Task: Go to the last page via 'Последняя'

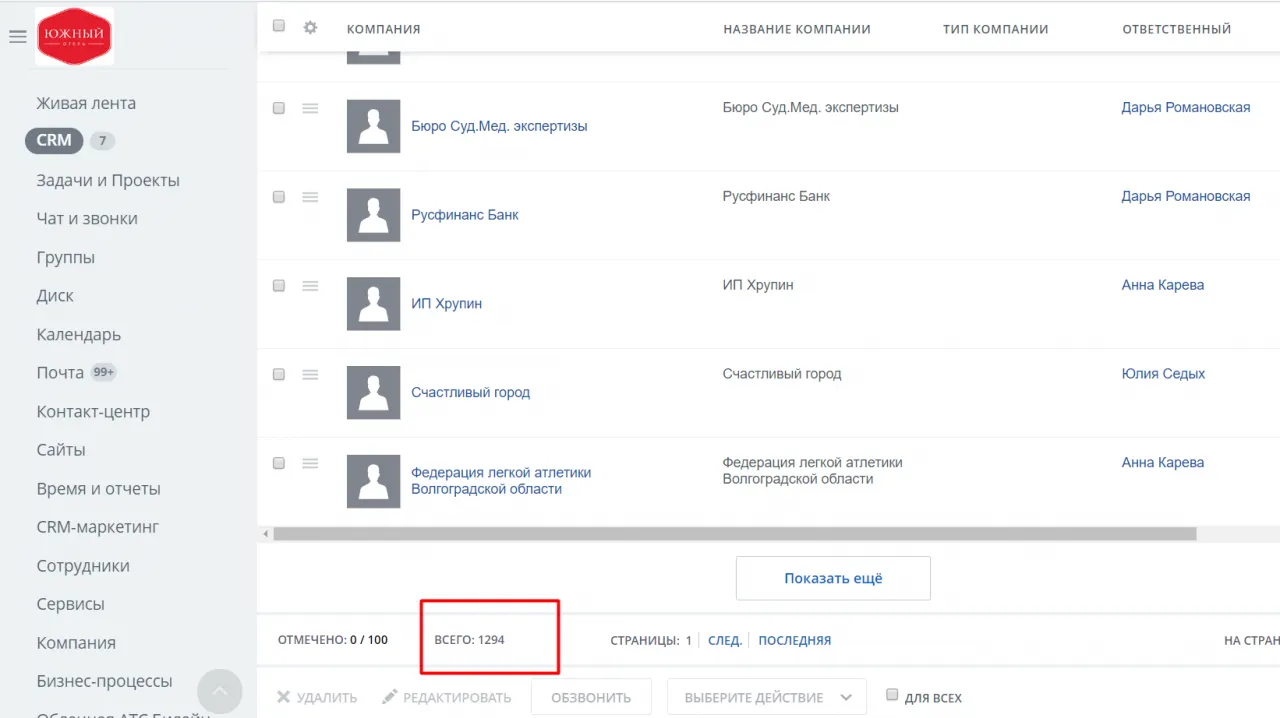Action: click(794, 640)
